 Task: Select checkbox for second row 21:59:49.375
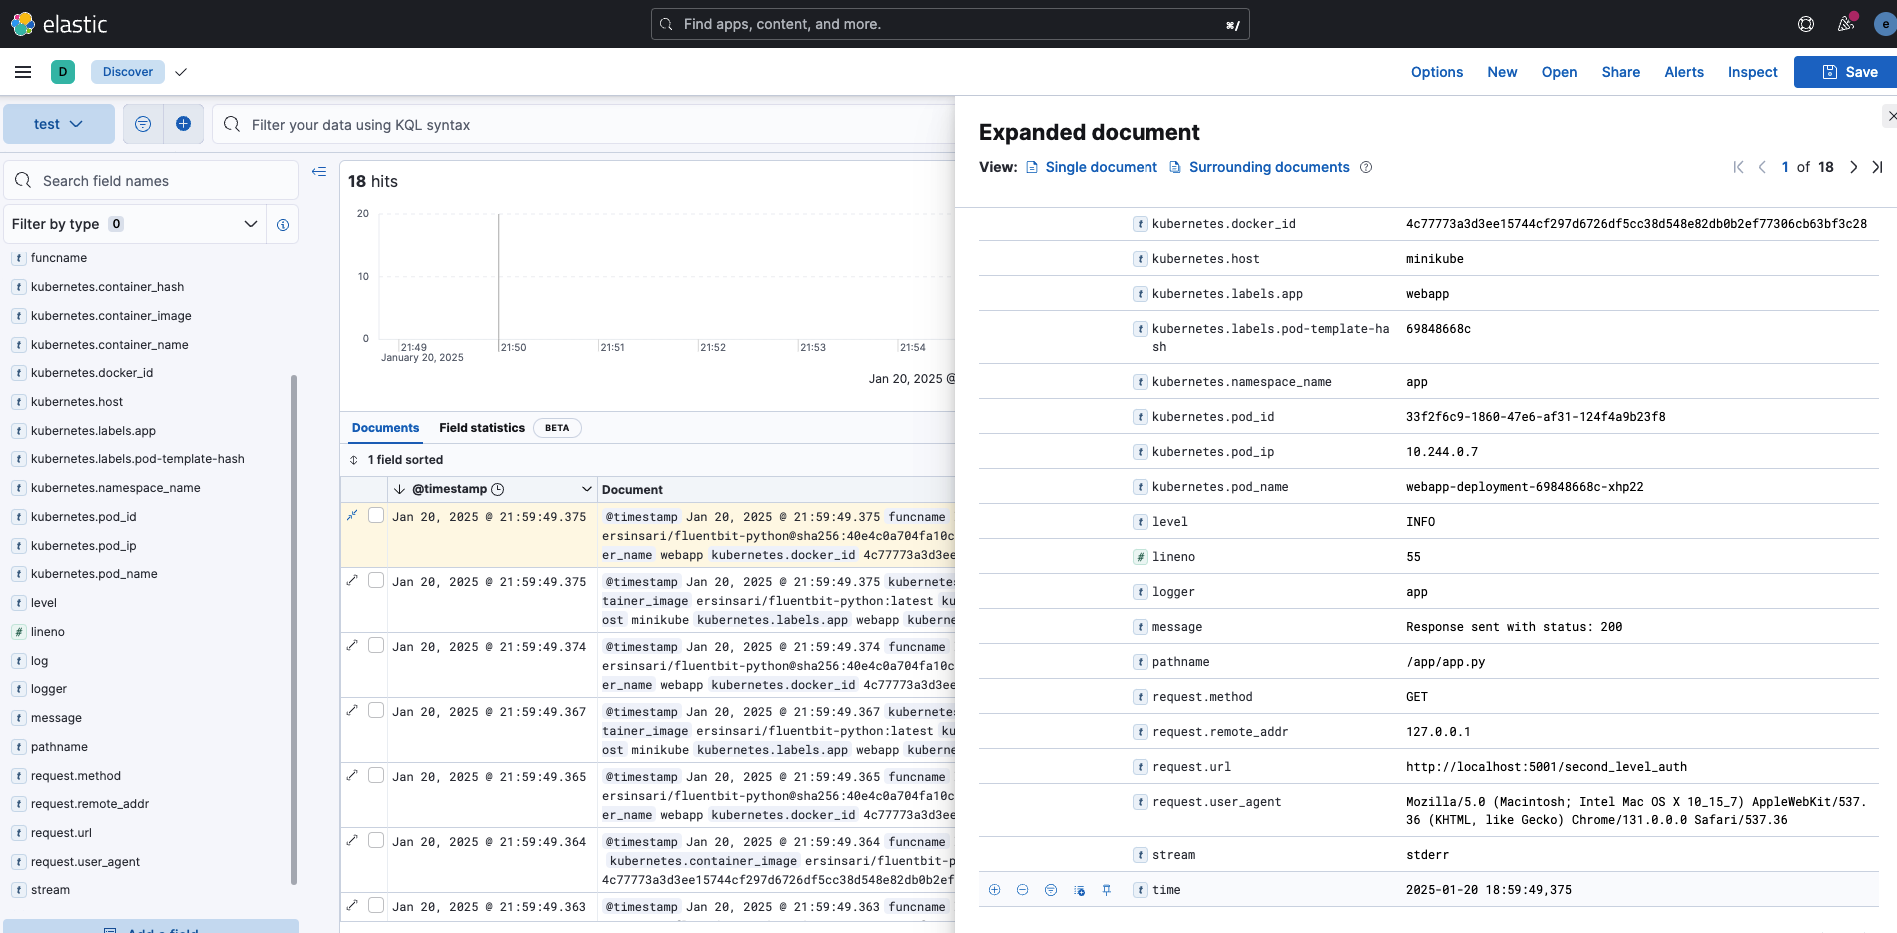click(376, 580)
